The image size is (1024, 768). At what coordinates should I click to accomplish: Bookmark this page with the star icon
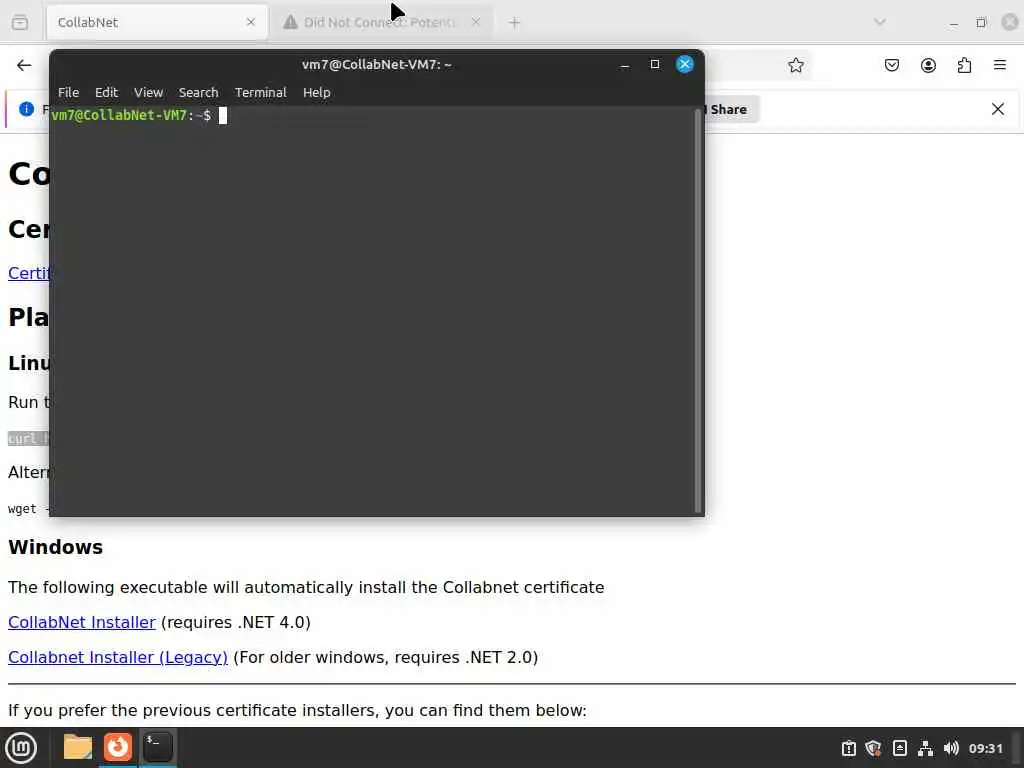795,65
